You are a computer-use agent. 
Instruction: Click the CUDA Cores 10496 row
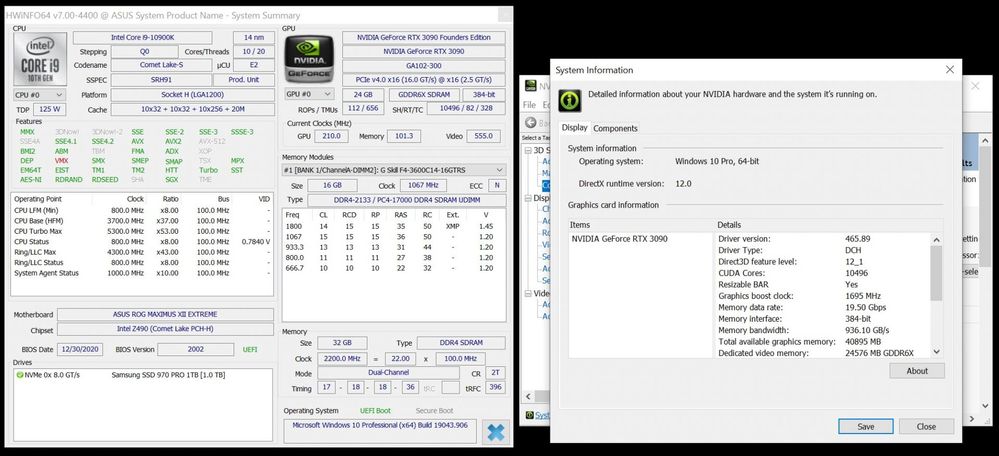coord(822,273)
